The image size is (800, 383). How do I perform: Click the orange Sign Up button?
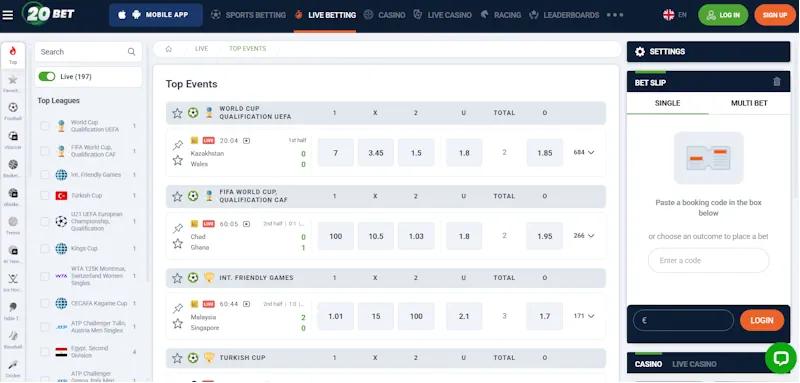tap(775, 15)
